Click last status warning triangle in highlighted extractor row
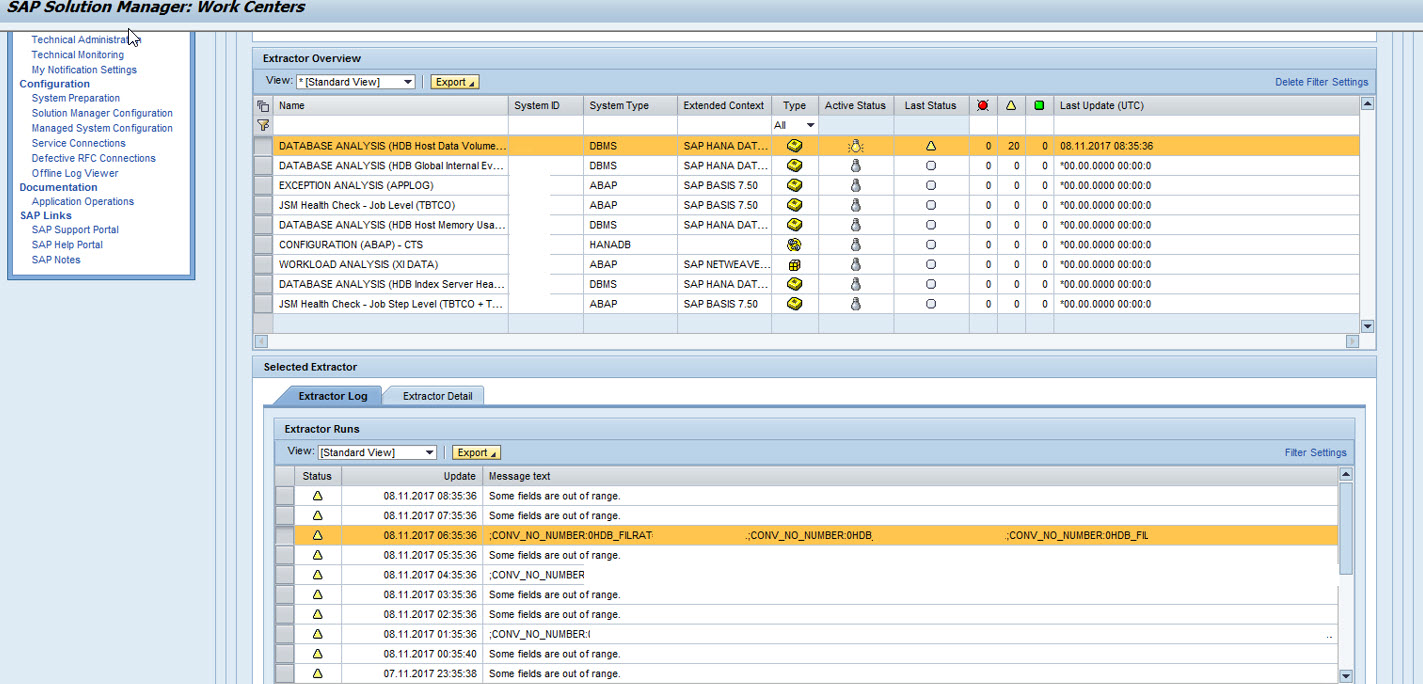 (931, 146)
